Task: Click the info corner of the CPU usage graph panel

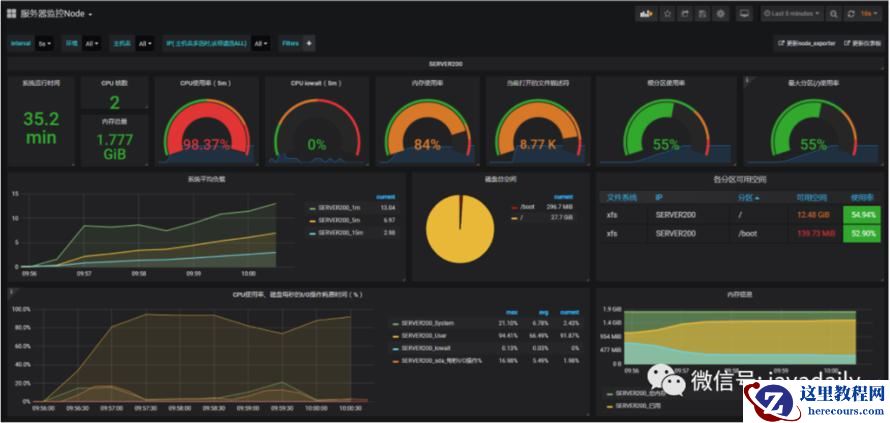Action: tap(10, 292)
